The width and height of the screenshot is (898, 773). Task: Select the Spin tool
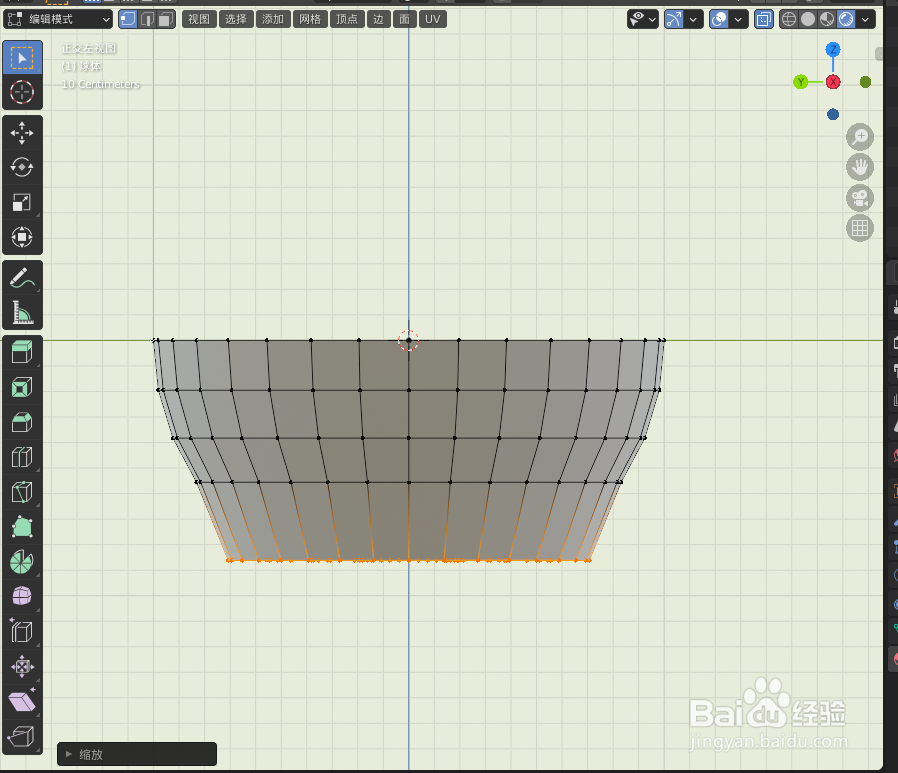pos(22,562)
